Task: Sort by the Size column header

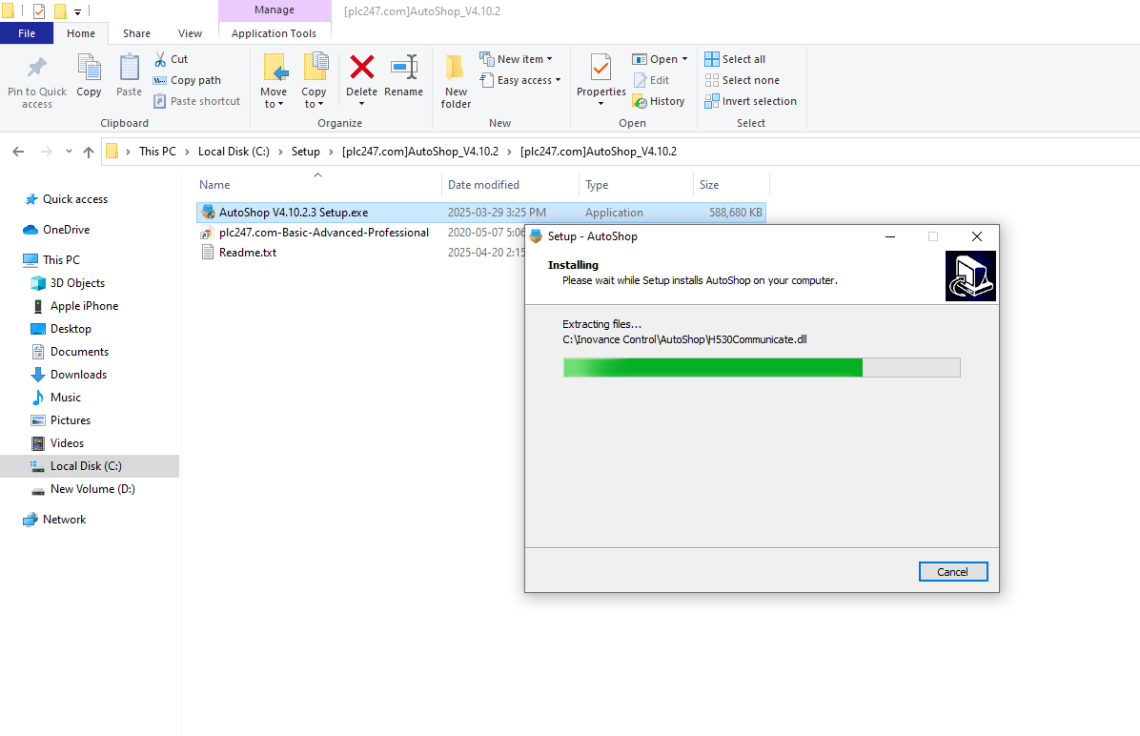Action: coord(731,185)
